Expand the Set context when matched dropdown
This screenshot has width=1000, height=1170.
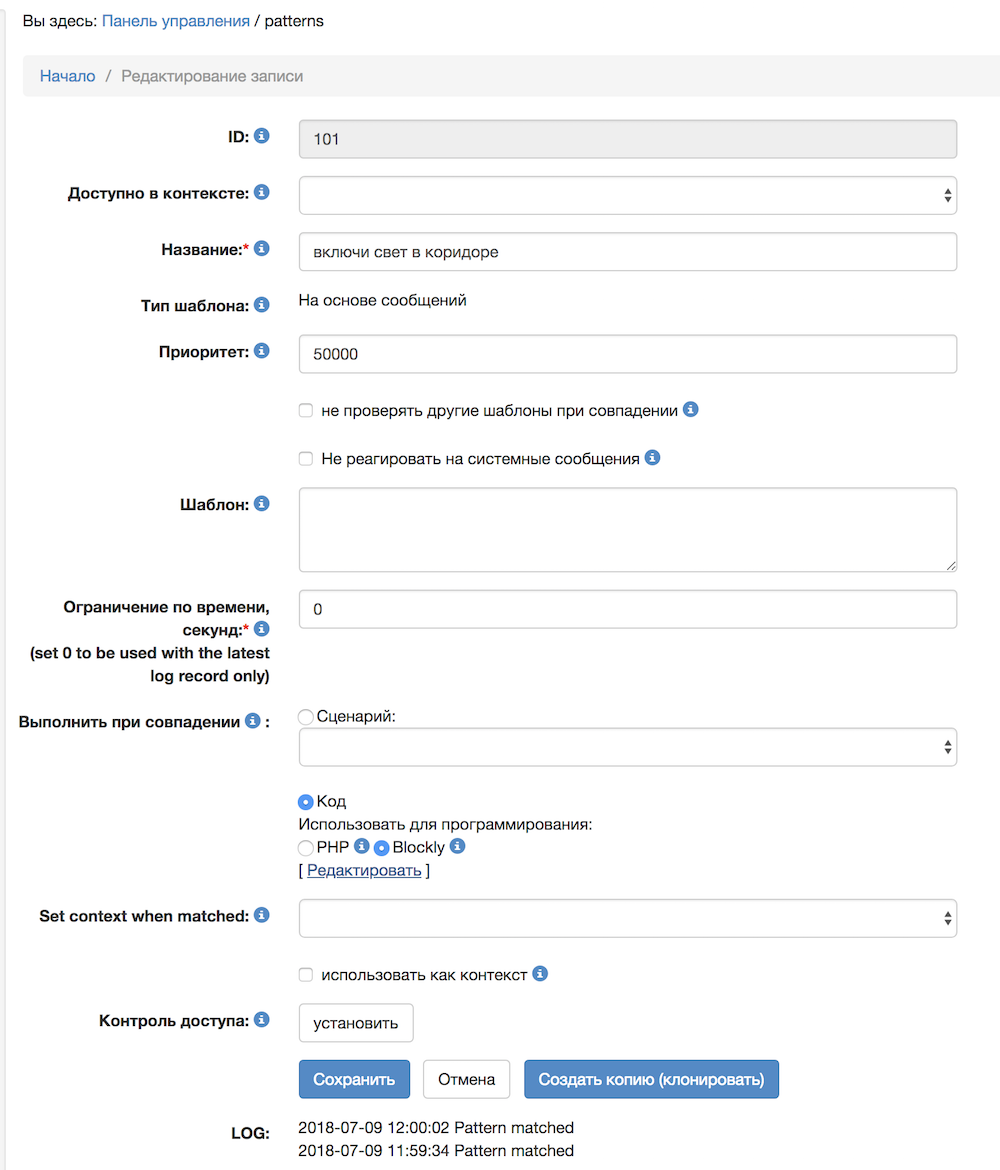627,918
